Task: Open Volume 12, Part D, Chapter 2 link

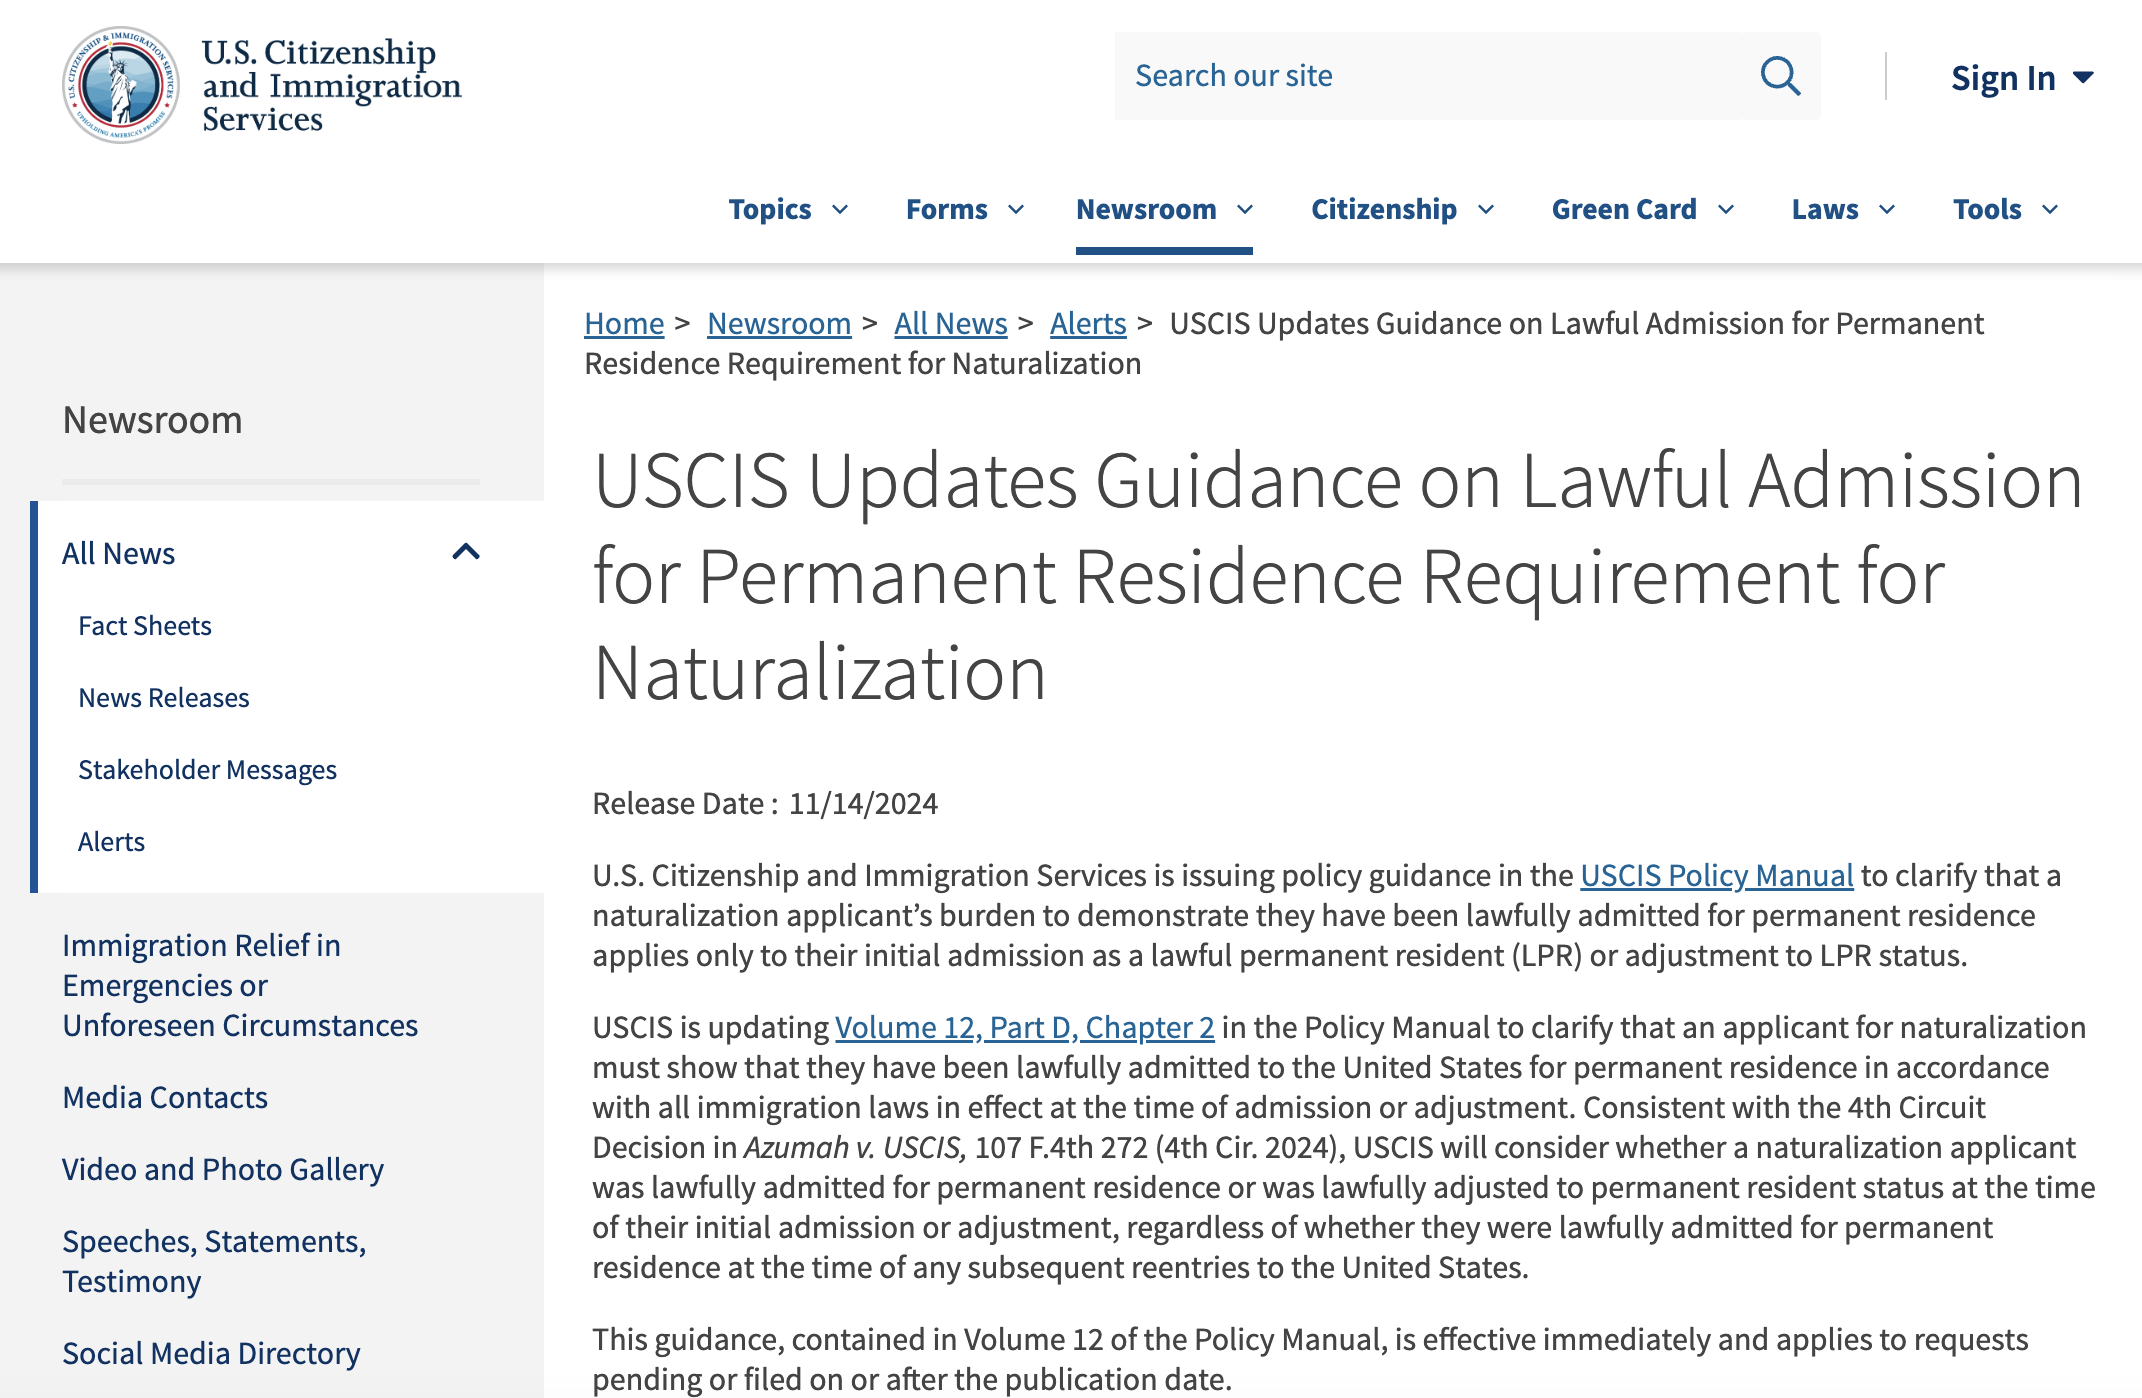Action: click(x=1025, y=1027)
